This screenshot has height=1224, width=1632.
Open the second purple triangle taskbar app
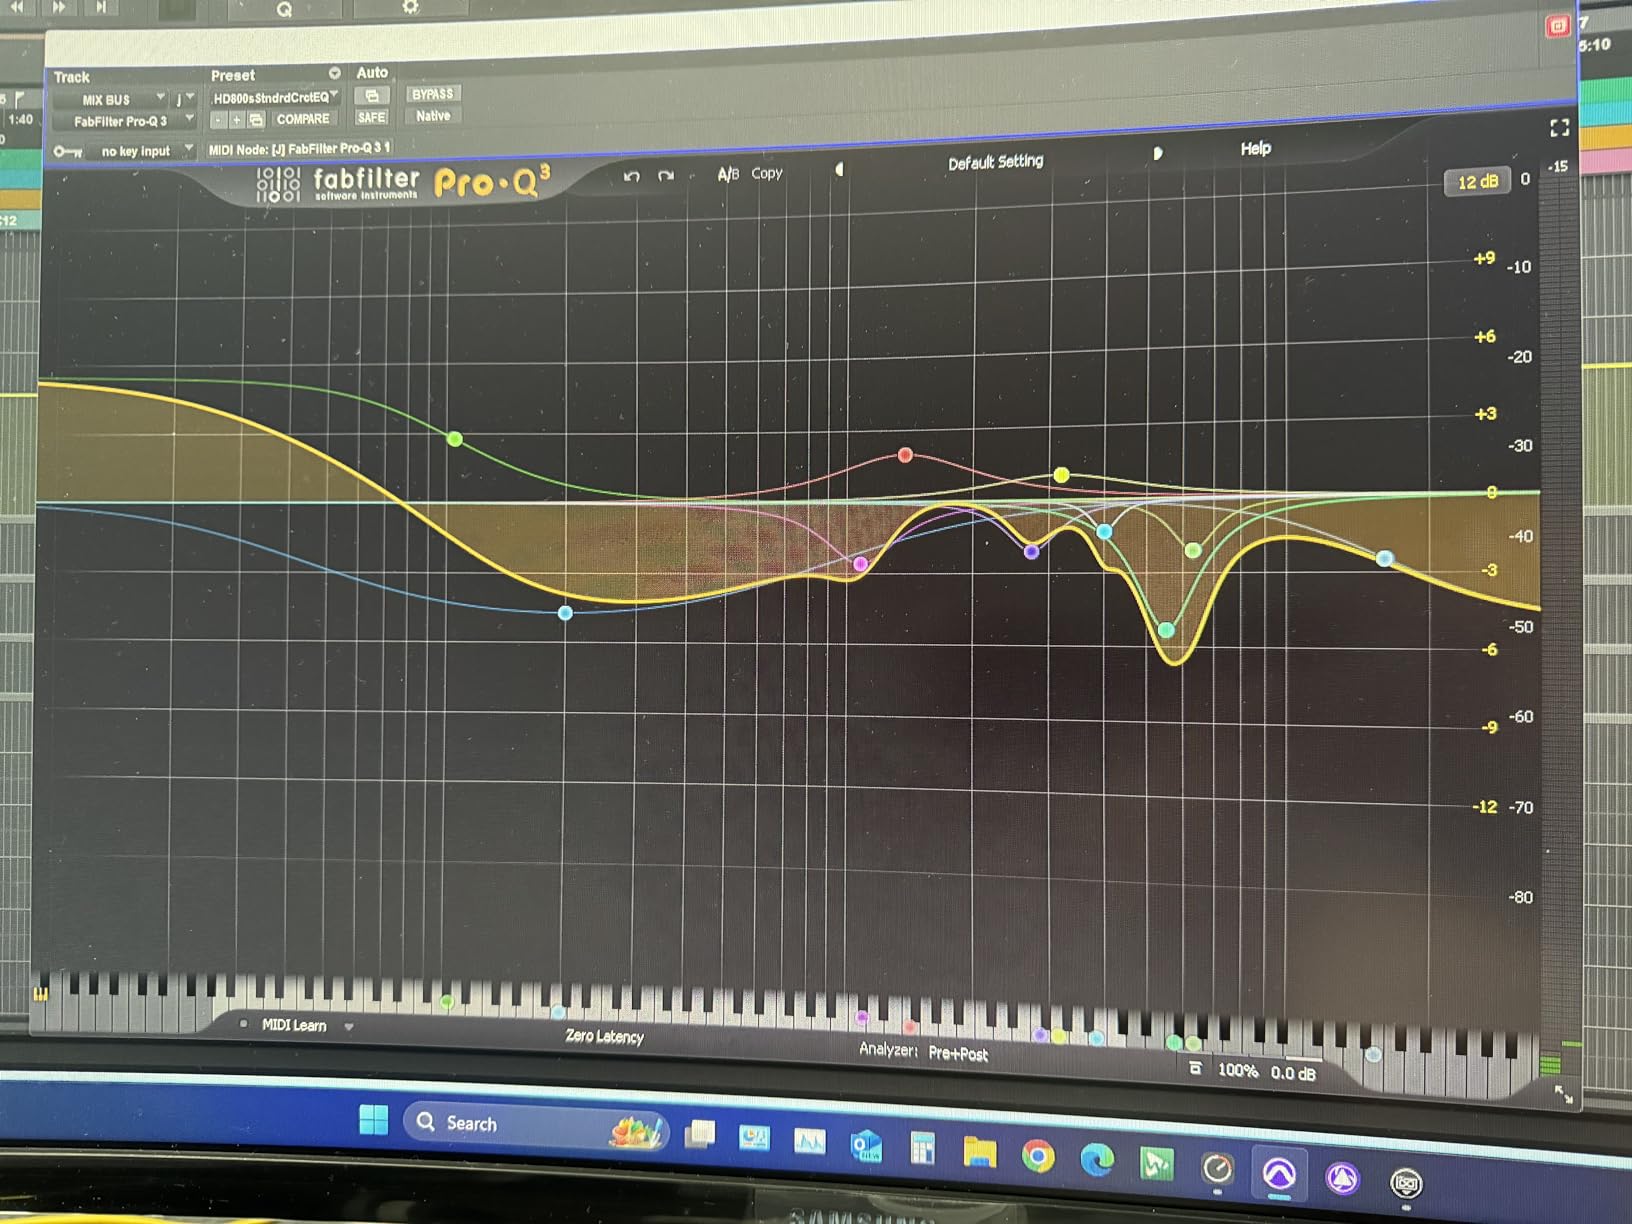tap(1342, 1178)
